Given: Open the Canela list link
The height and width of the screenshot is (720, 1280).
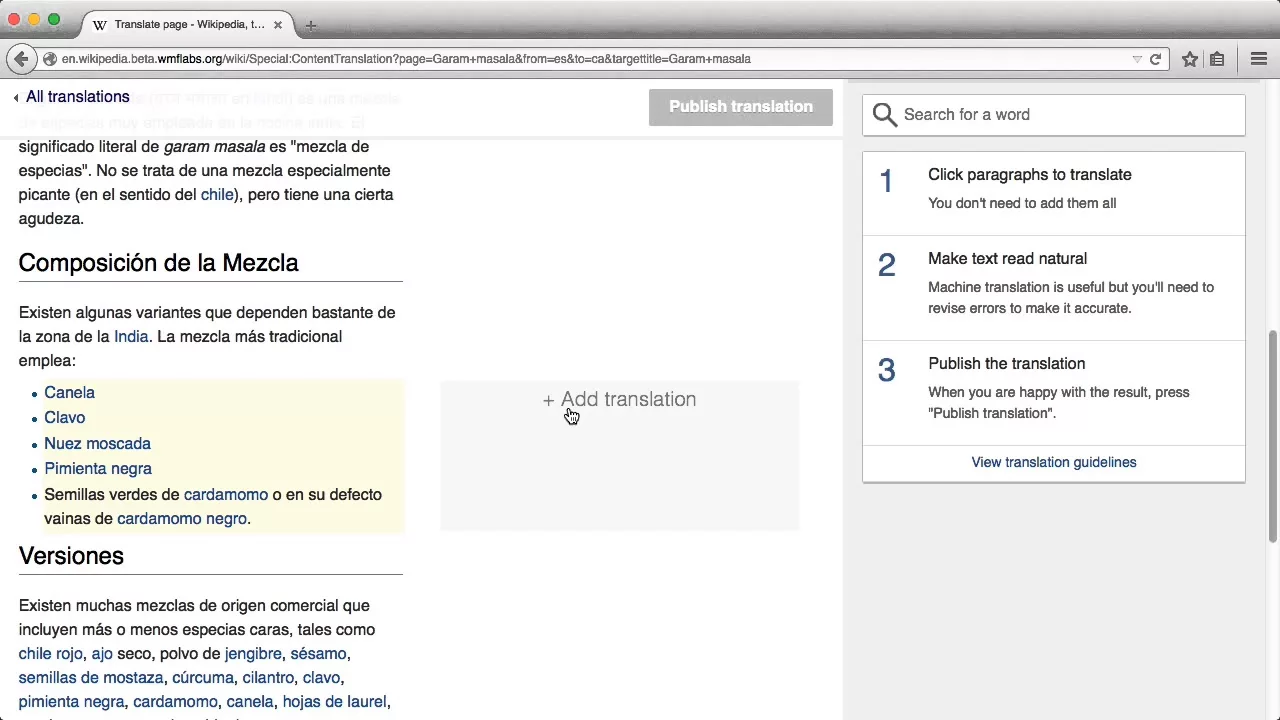Looking at the screenshot, I should [x=69, y=393].
